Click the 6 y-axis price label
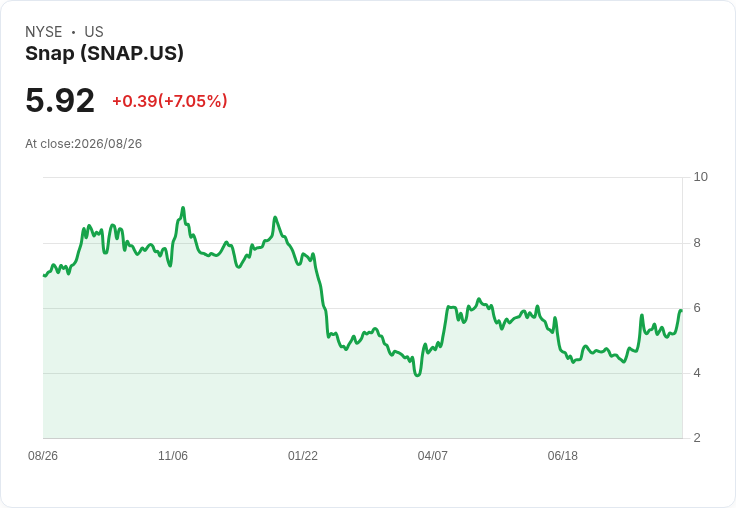The image size is (736, 508). 697,308
